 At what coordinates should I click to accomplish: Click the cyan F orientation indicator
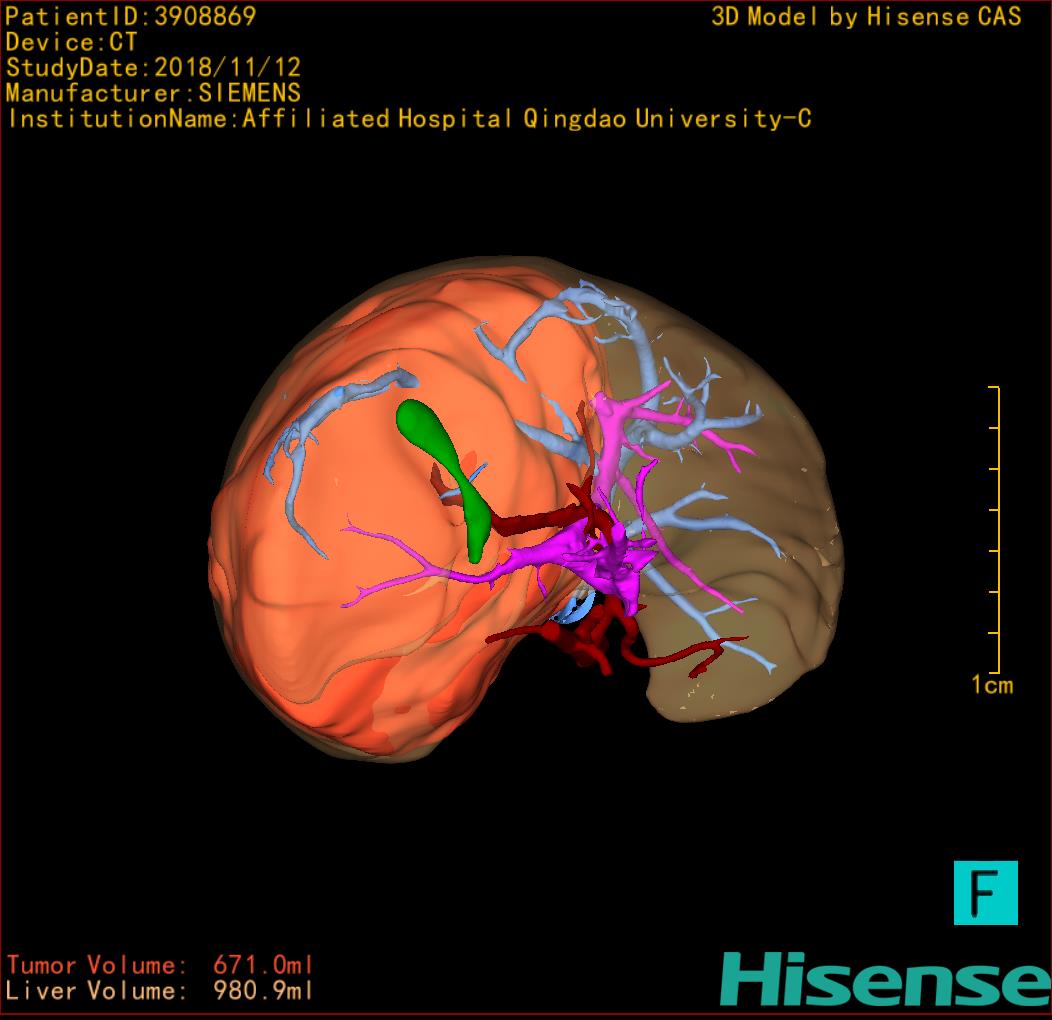[x=985, y=892]
